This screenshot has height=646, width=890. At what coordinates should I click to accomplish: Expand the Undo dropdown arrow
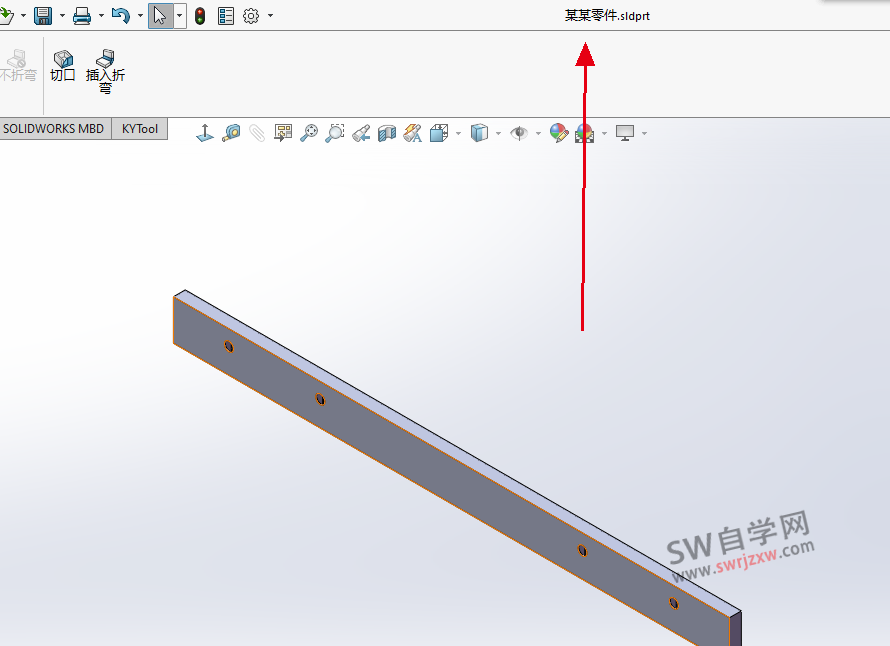[139, 15]
